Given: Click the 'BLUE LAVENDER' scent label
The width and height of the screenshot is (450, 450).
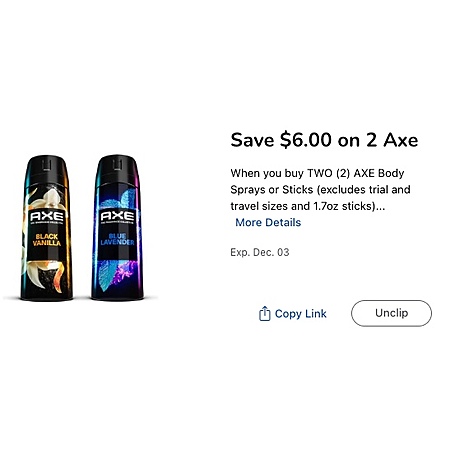Looking at the screenshot, I should coord(117,239).
